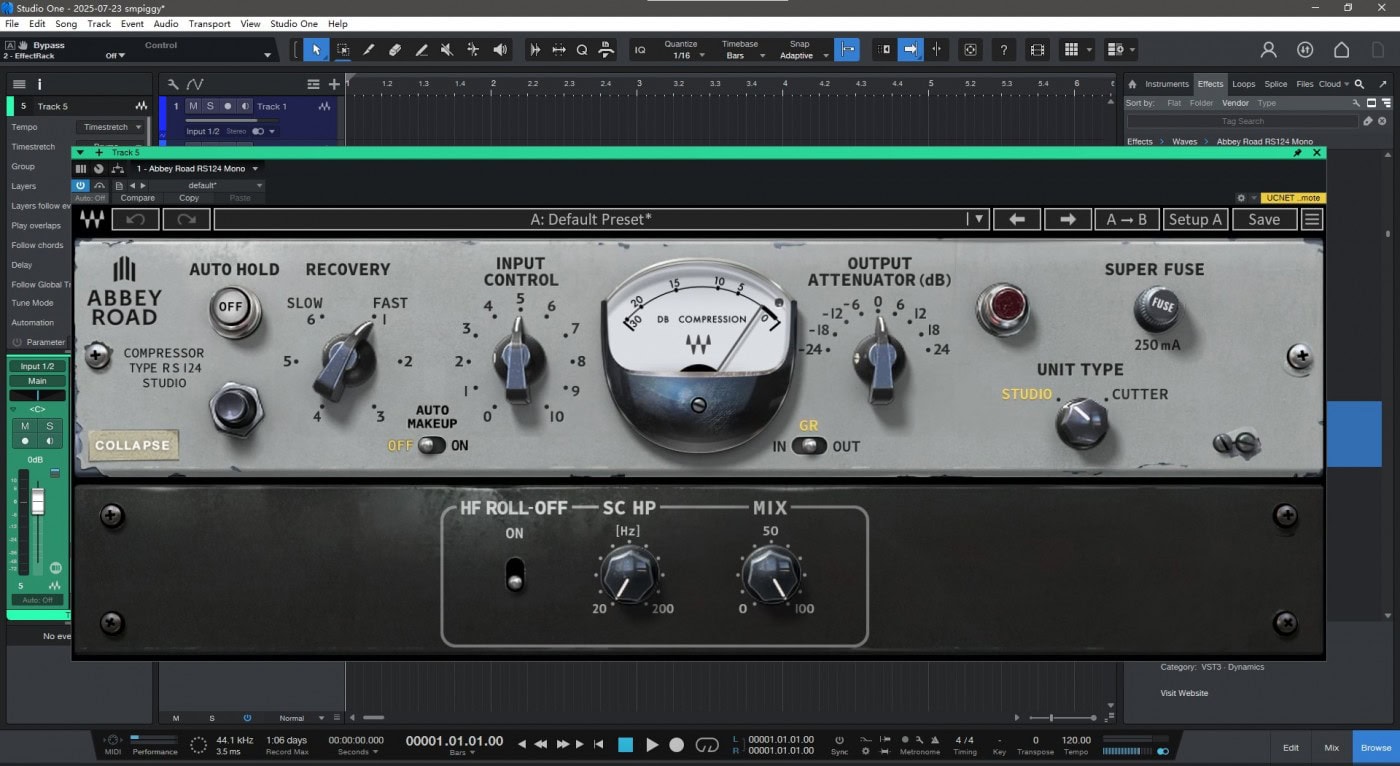Select the Eraser tool

(394, 49)
